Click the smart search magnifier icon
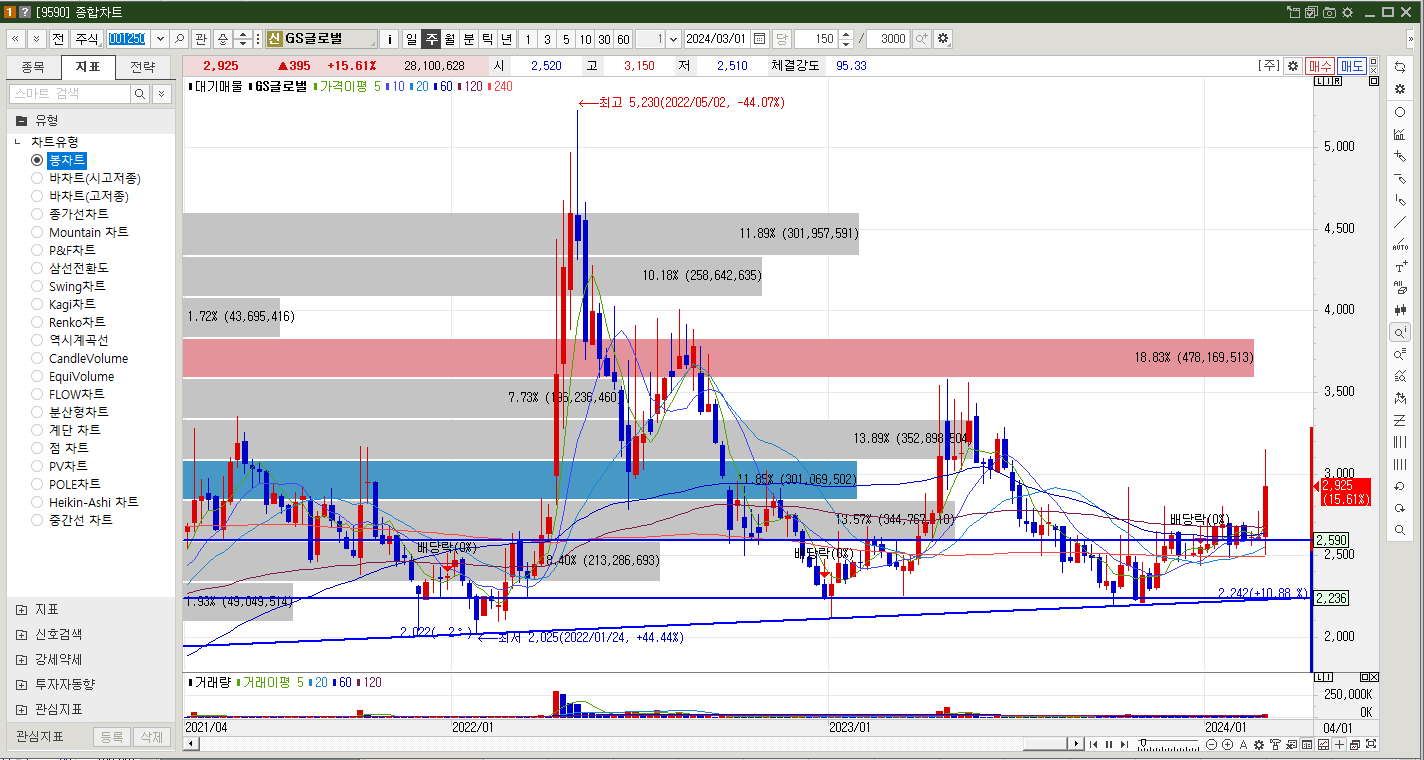The image size is (1424, 760). tap(140, 93)
